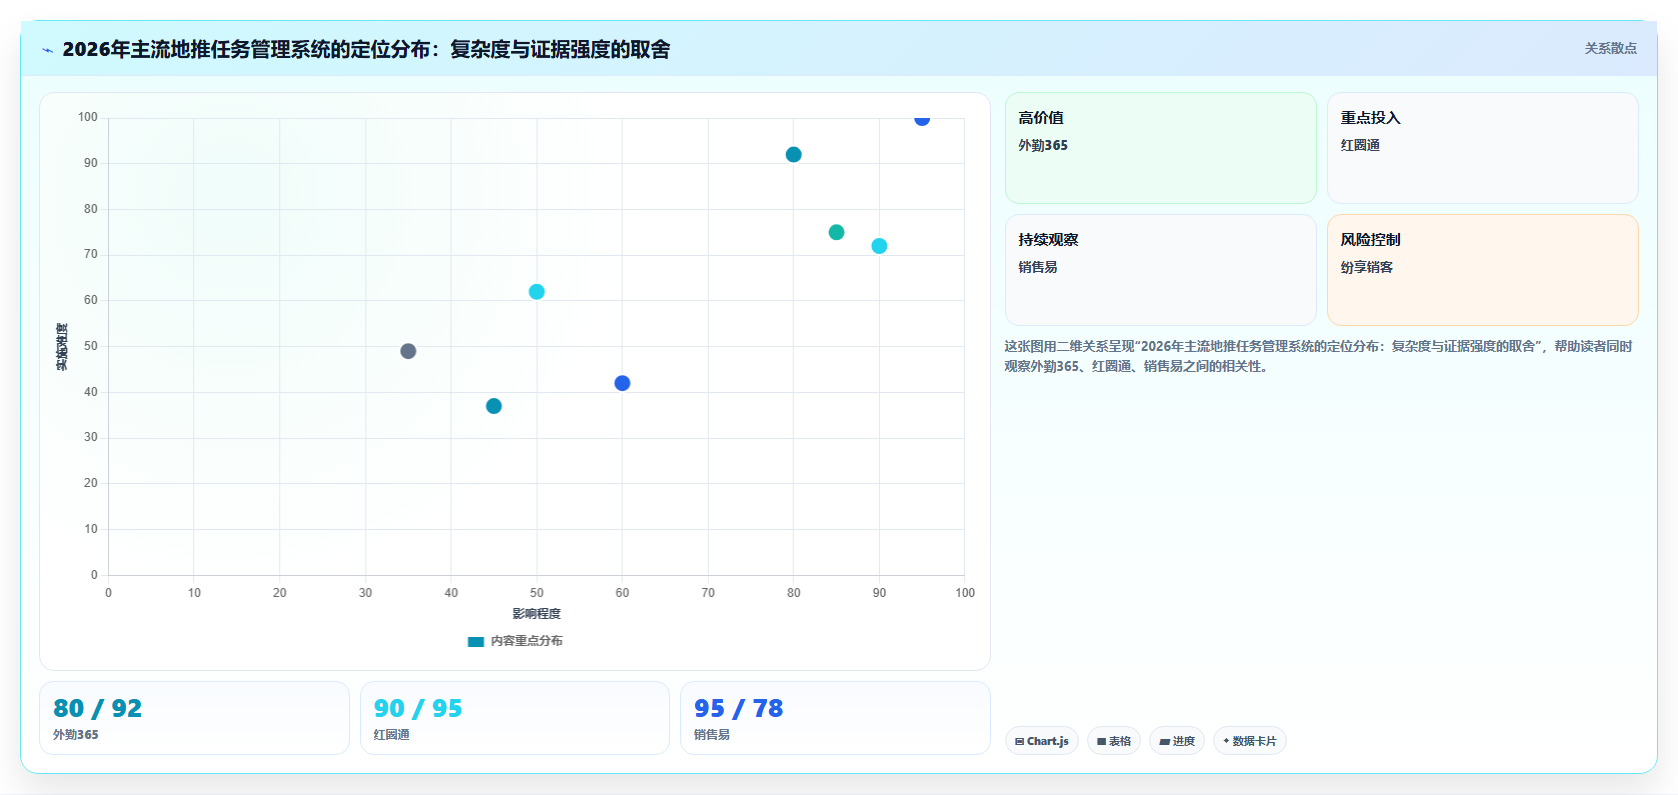Click the x-axis tick label 70

[708, 593]
